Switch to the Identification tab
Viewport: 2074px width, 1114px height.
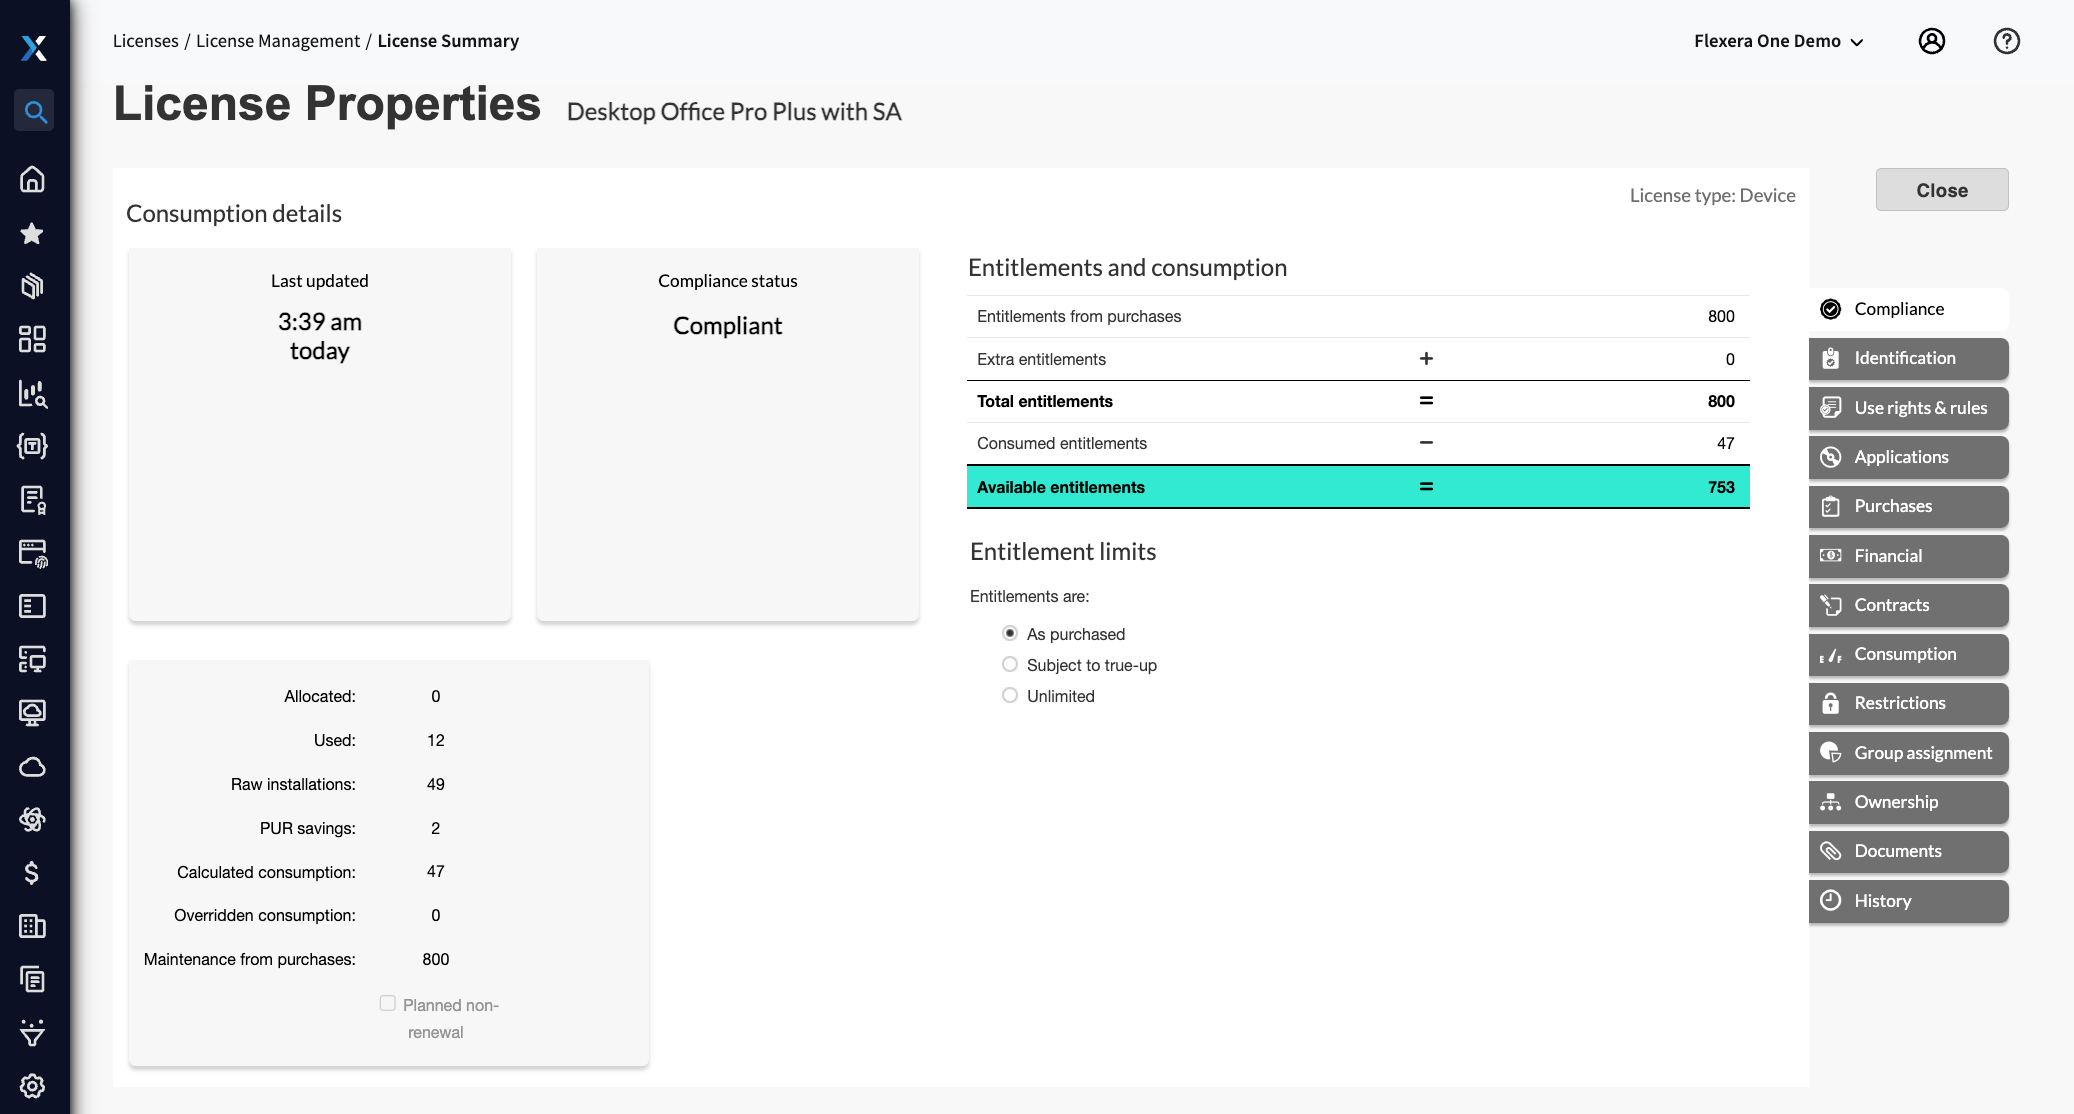pos(1907,358)
